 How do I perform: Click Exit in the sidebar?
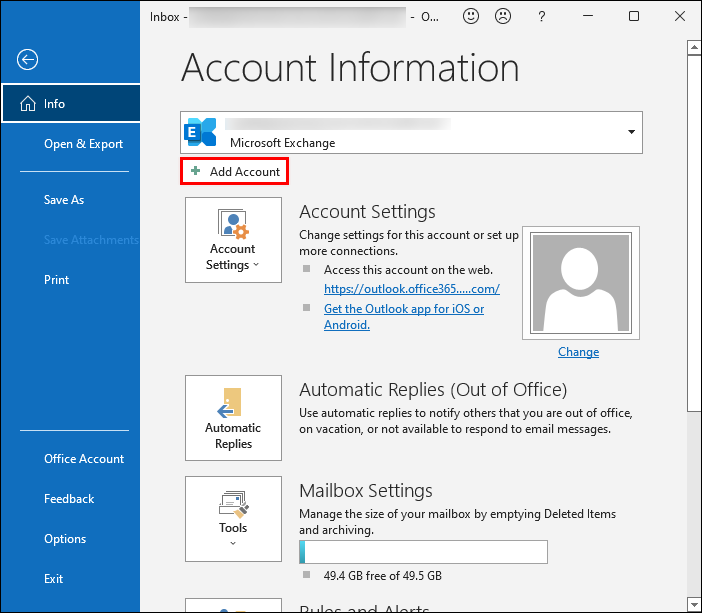coord(53,579)
